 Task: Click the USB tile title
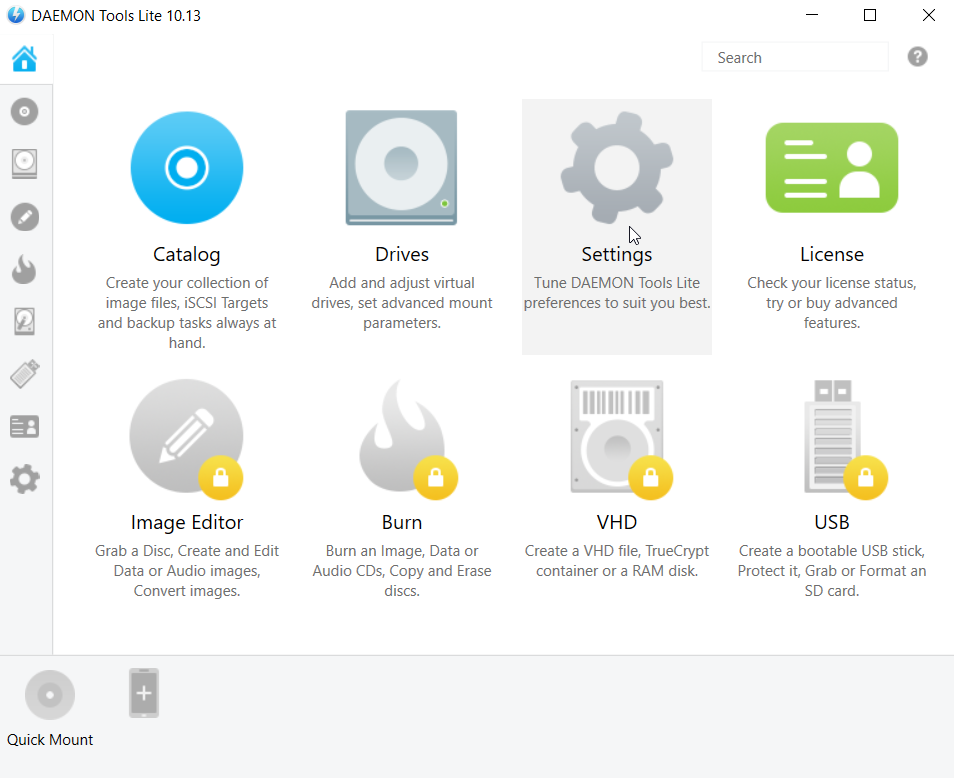point(832,523)
